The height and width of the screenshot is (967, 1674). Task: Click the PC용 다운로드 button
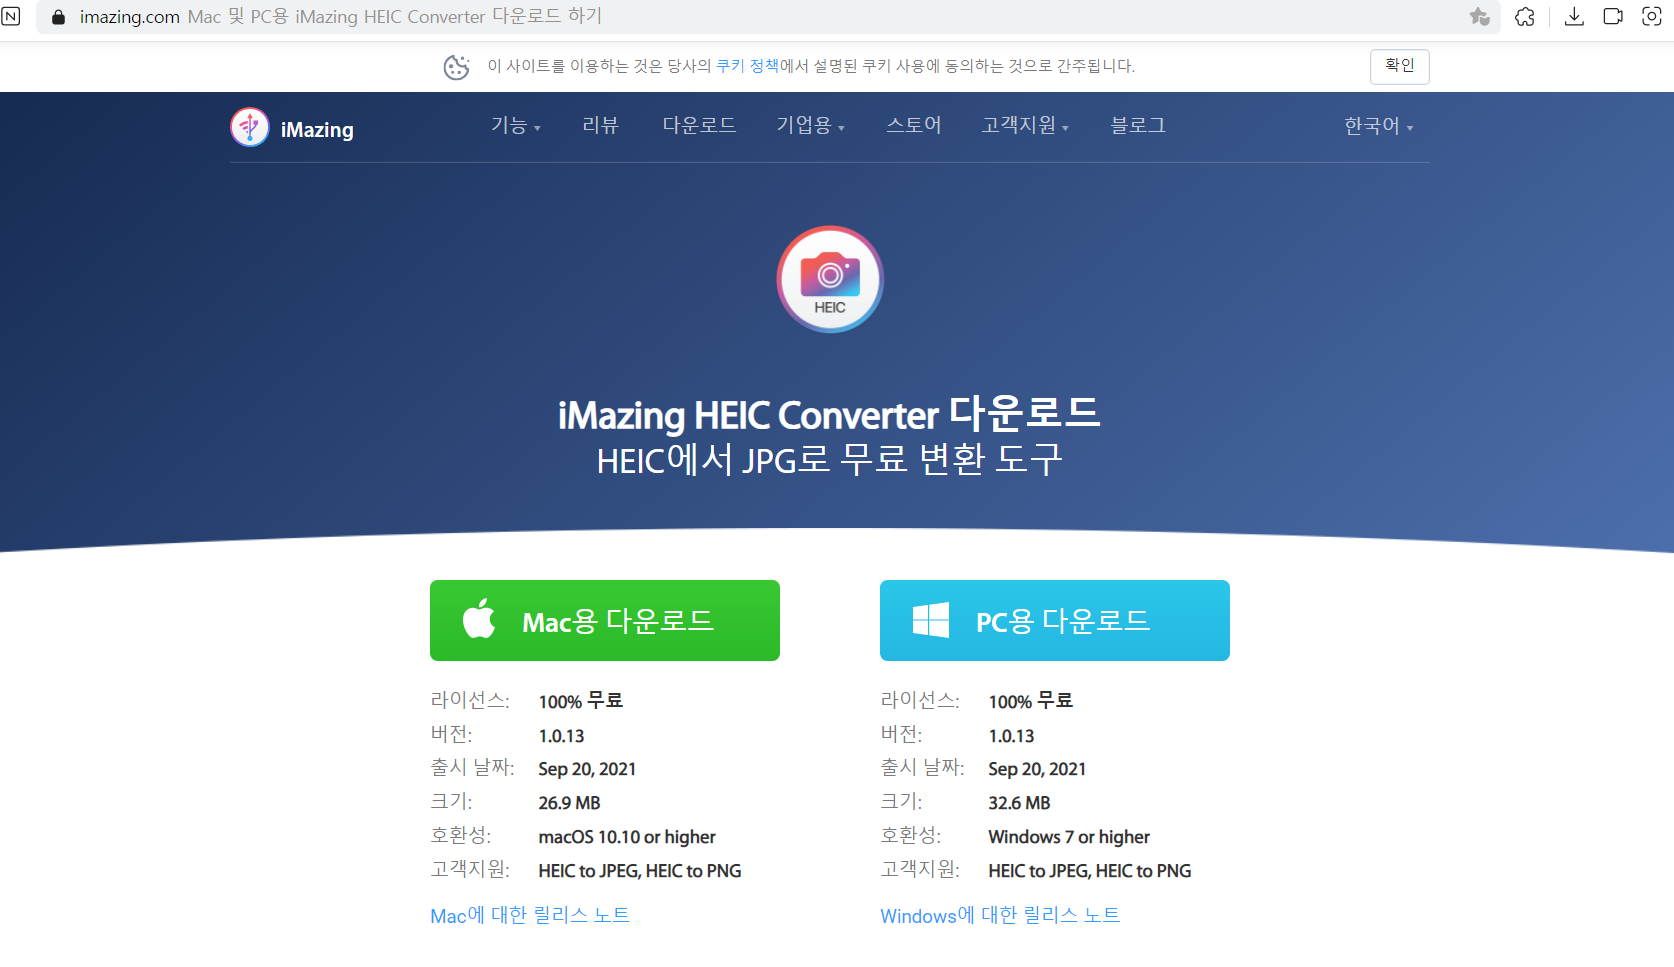[1055, 620]
